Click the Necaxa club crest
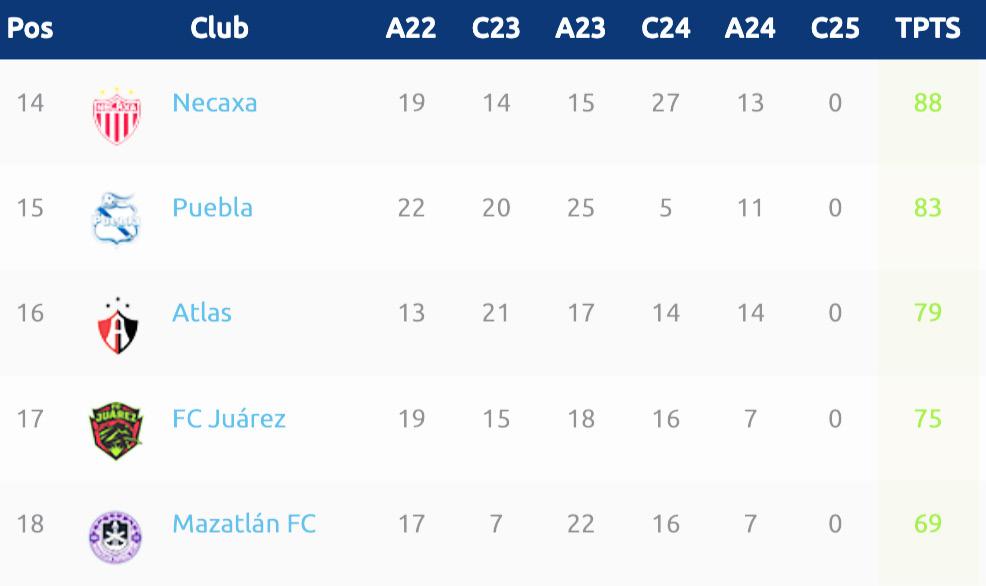This screenshot has width=986, height=586. [x=116, y=116]
